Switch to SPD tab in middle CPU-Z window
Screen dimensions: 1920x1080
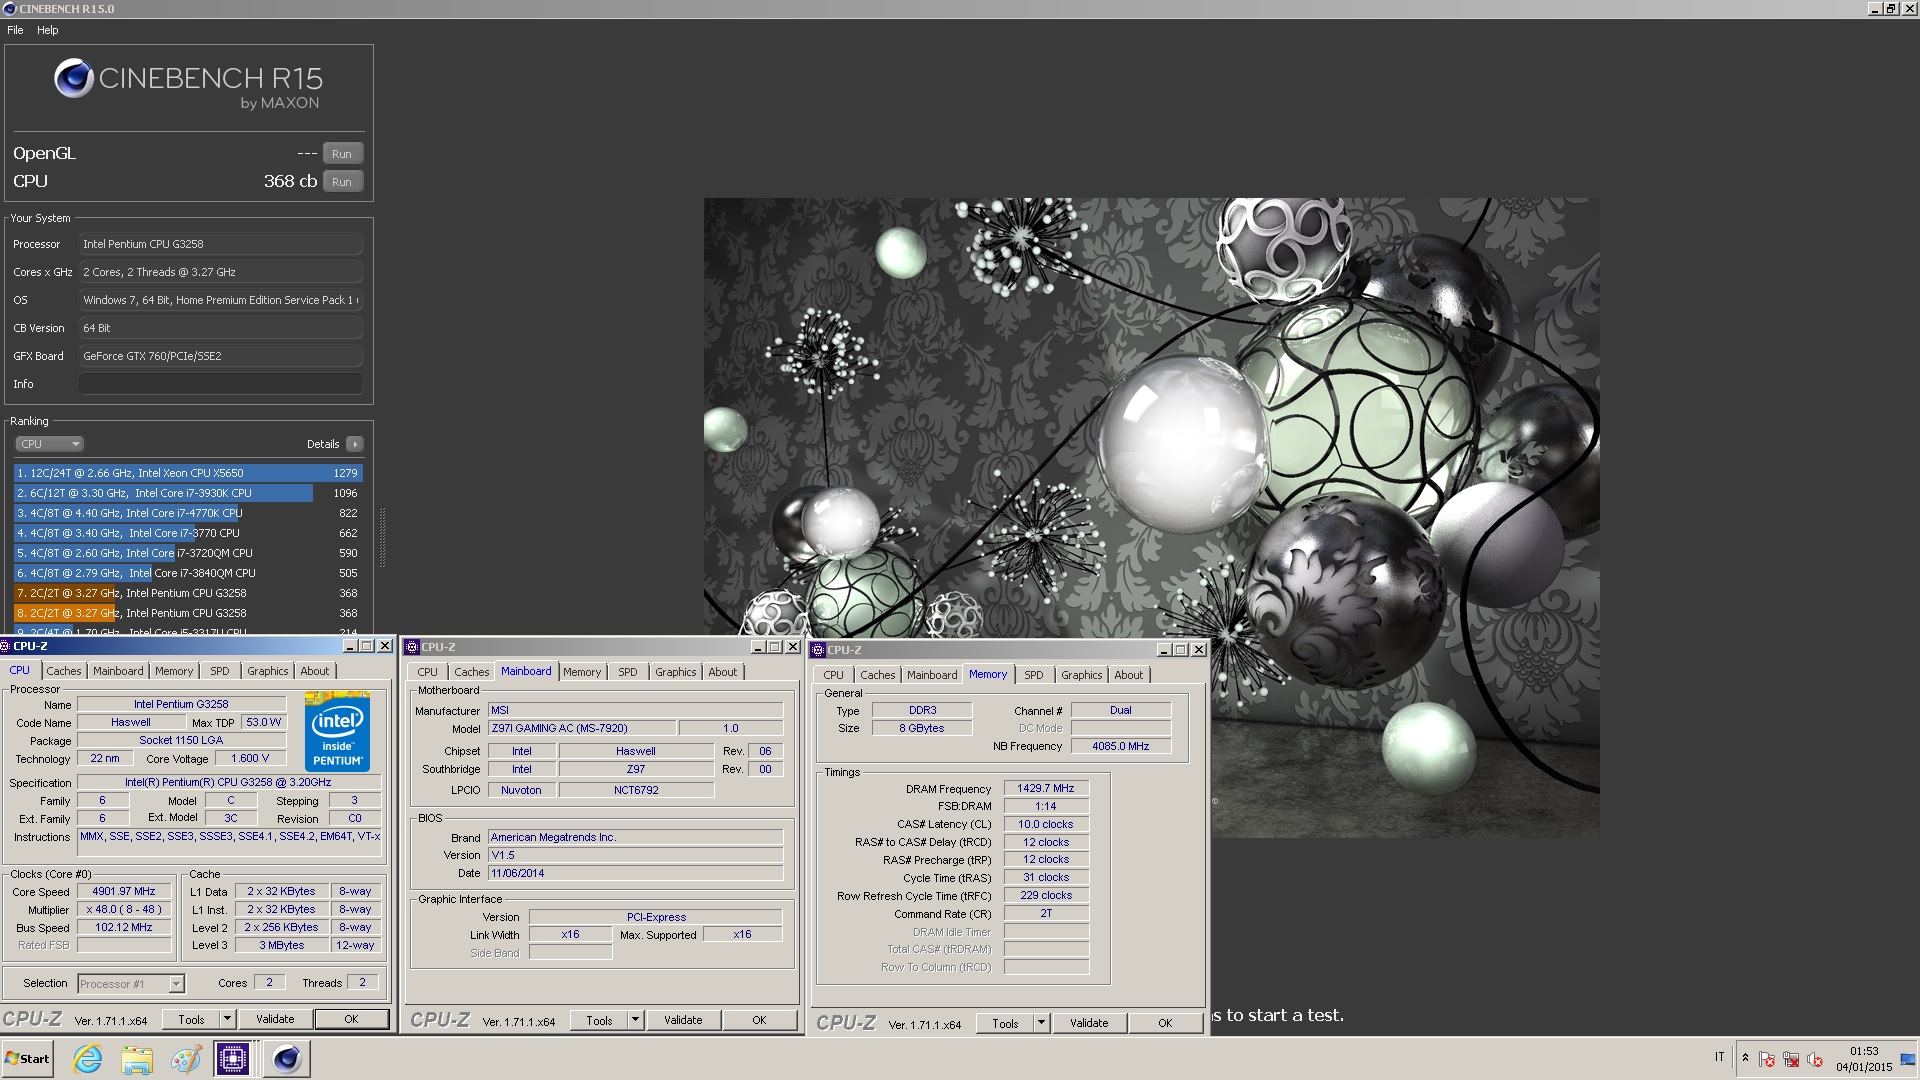click(628, 672)
